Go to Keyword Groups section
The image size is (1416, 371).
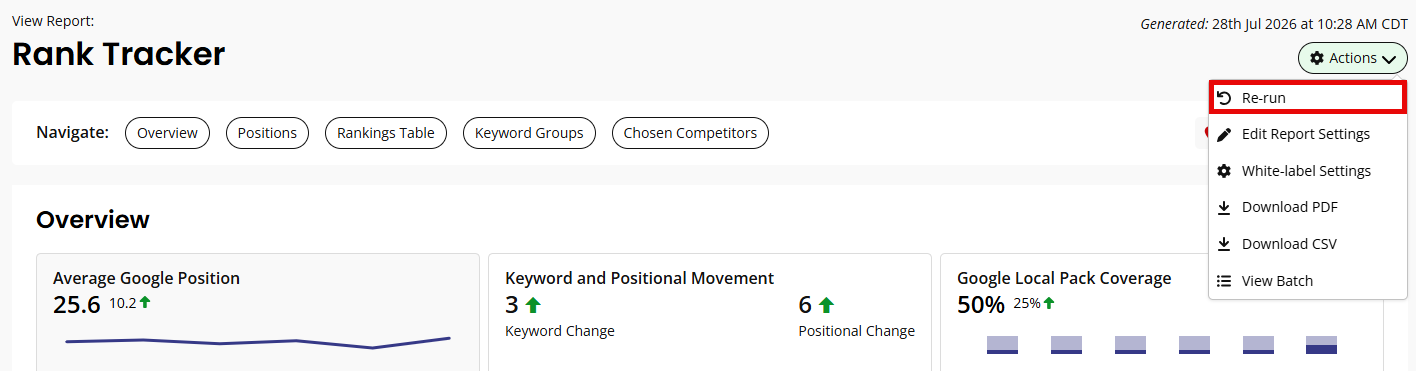[529, 133]
